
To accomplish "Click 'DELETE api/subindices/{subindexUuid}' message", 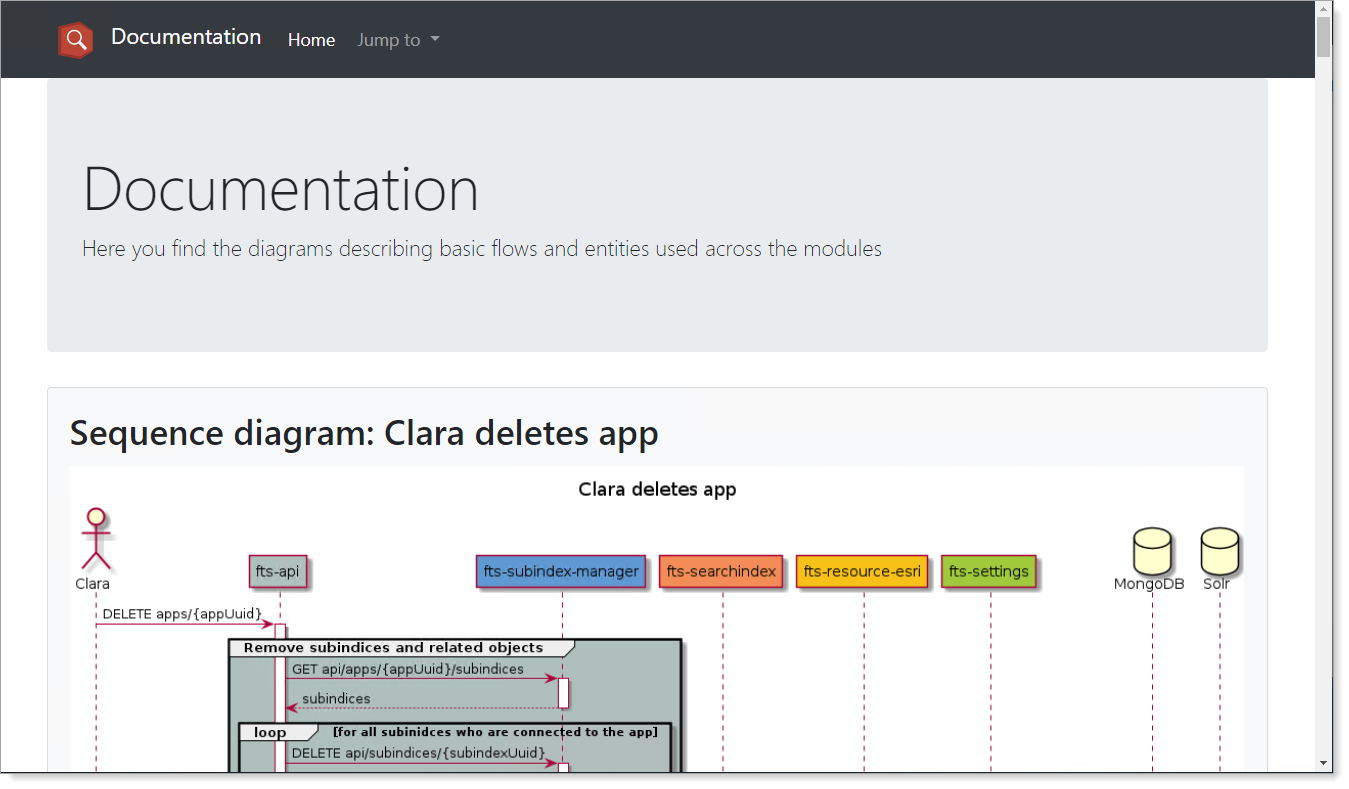I will (418, 752).
